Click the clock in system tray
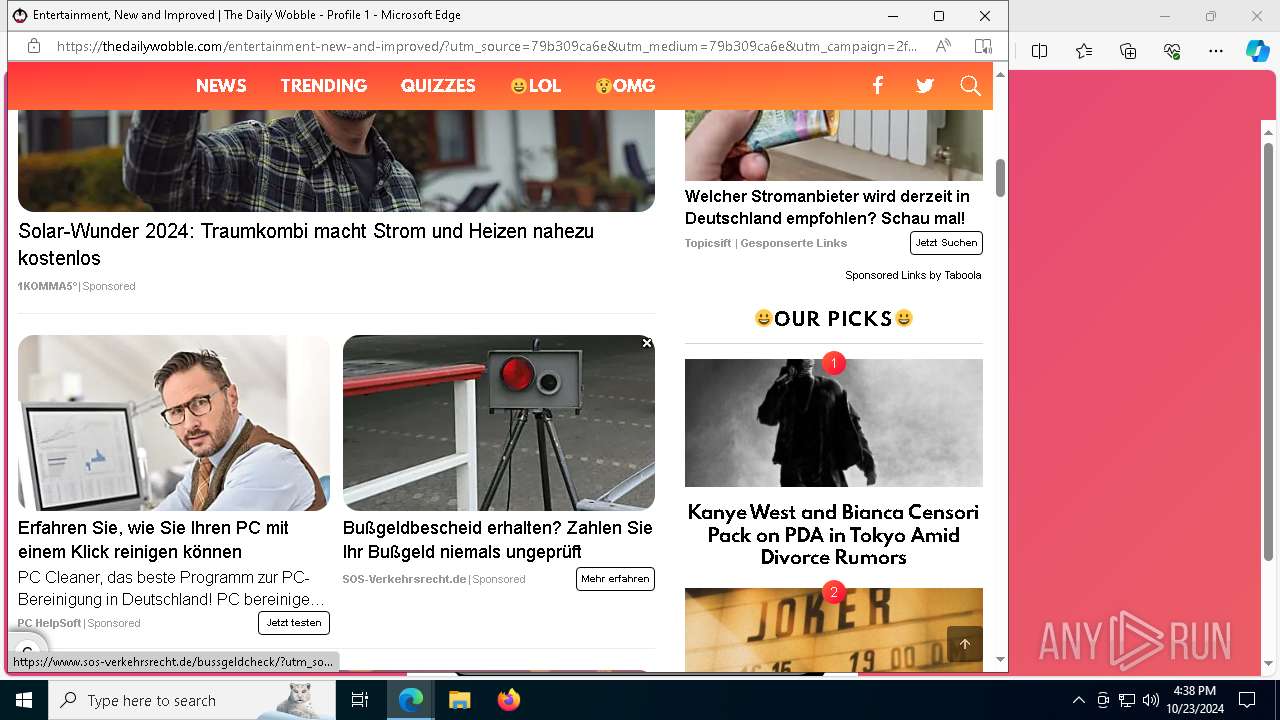The width and height of the screenshot is (1280, 720). (1194, 700)
